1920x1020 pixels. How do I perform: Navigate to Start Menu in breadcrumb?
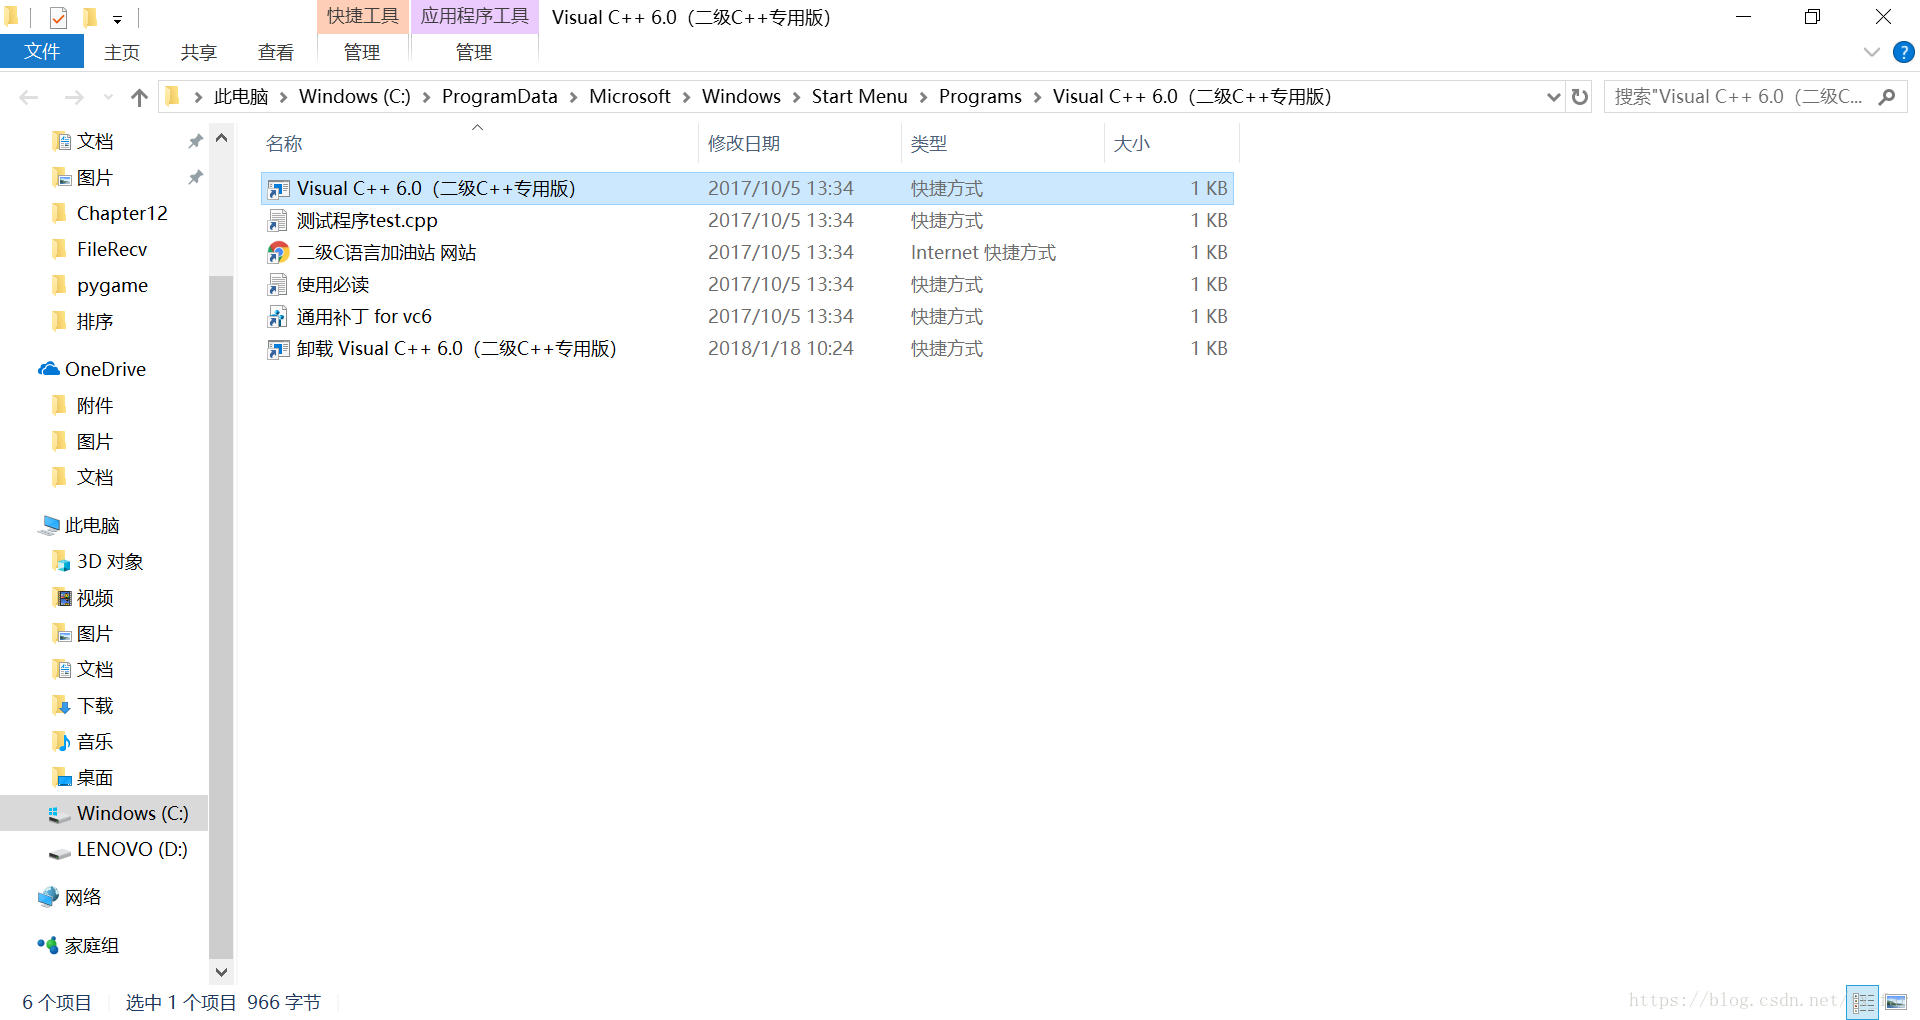point(860,97)
